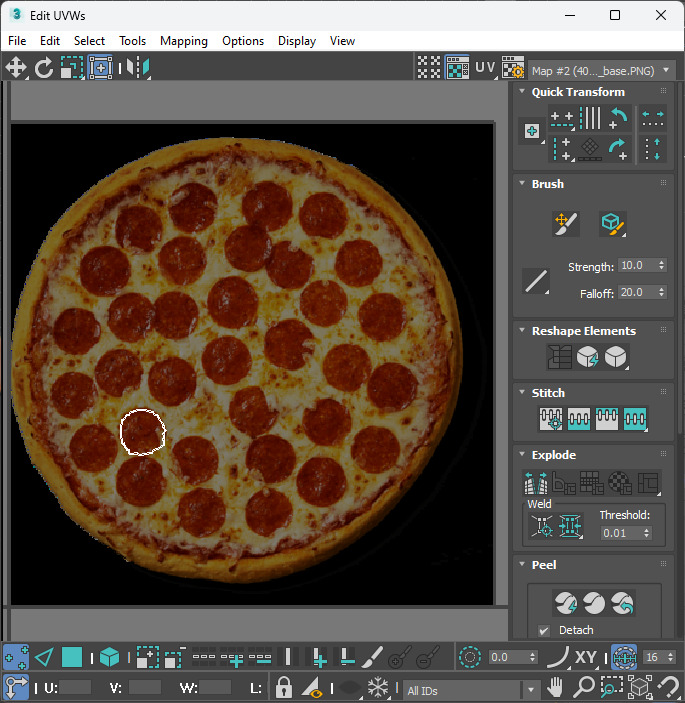685x703 pixels.
Task: Open the Display menu
Action: click(x=297, y=41)
